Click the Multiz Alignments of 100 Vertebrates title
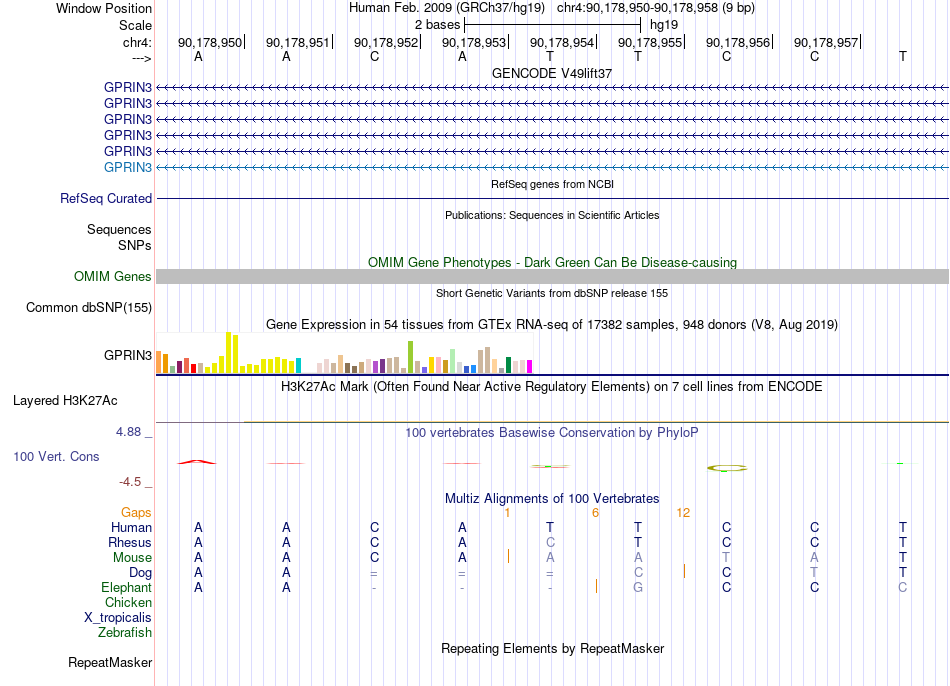950x686 pixels. [x=552, y=498]
